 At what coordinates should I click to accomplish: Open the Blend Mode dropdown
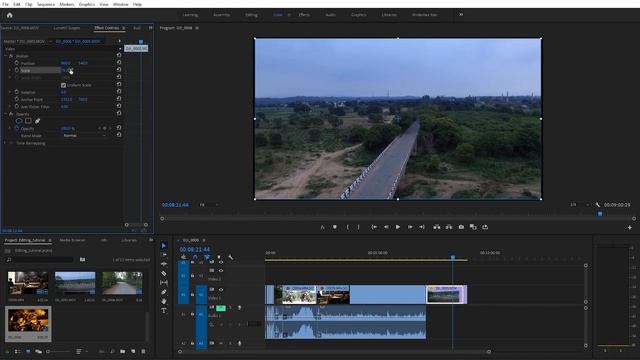84,136
